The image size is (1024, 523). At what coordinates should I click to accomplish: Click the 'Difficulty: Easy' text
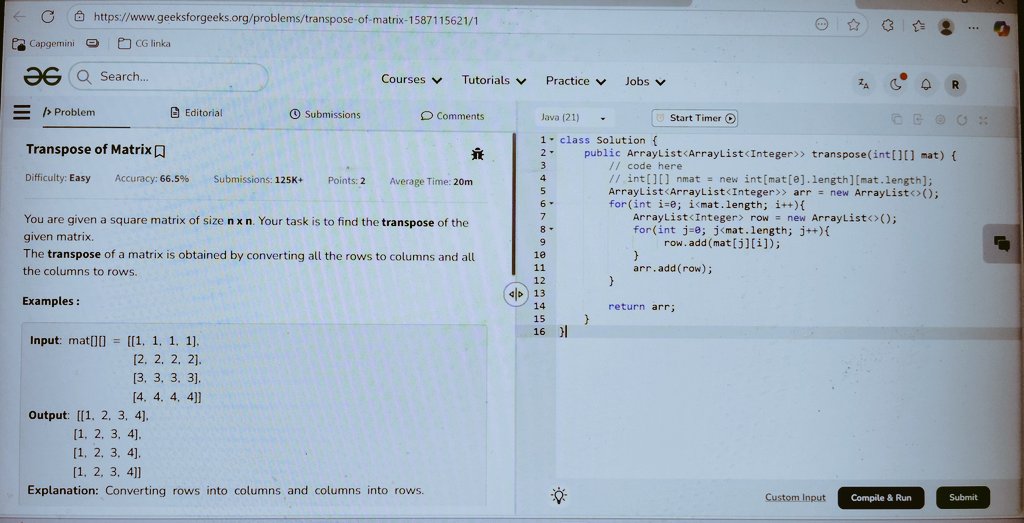[57, 178]
